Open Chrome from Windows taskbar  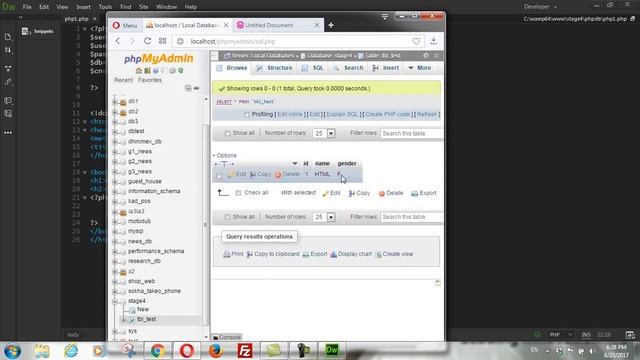point(158,351)
